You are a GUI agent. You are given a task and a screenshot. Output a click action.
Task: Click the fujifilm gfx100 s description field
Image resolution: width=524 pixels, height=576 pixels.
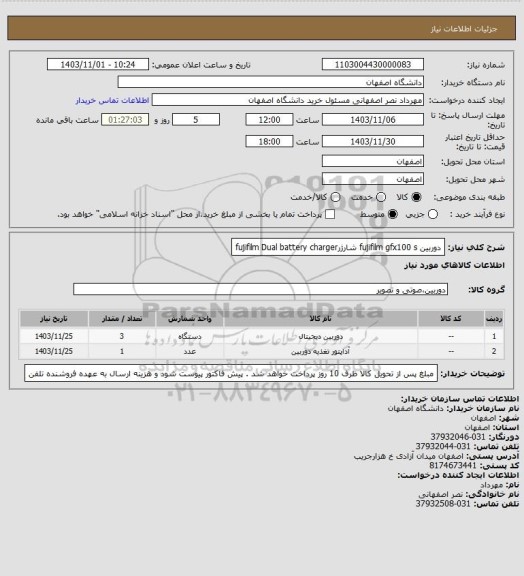coord(338,247)
